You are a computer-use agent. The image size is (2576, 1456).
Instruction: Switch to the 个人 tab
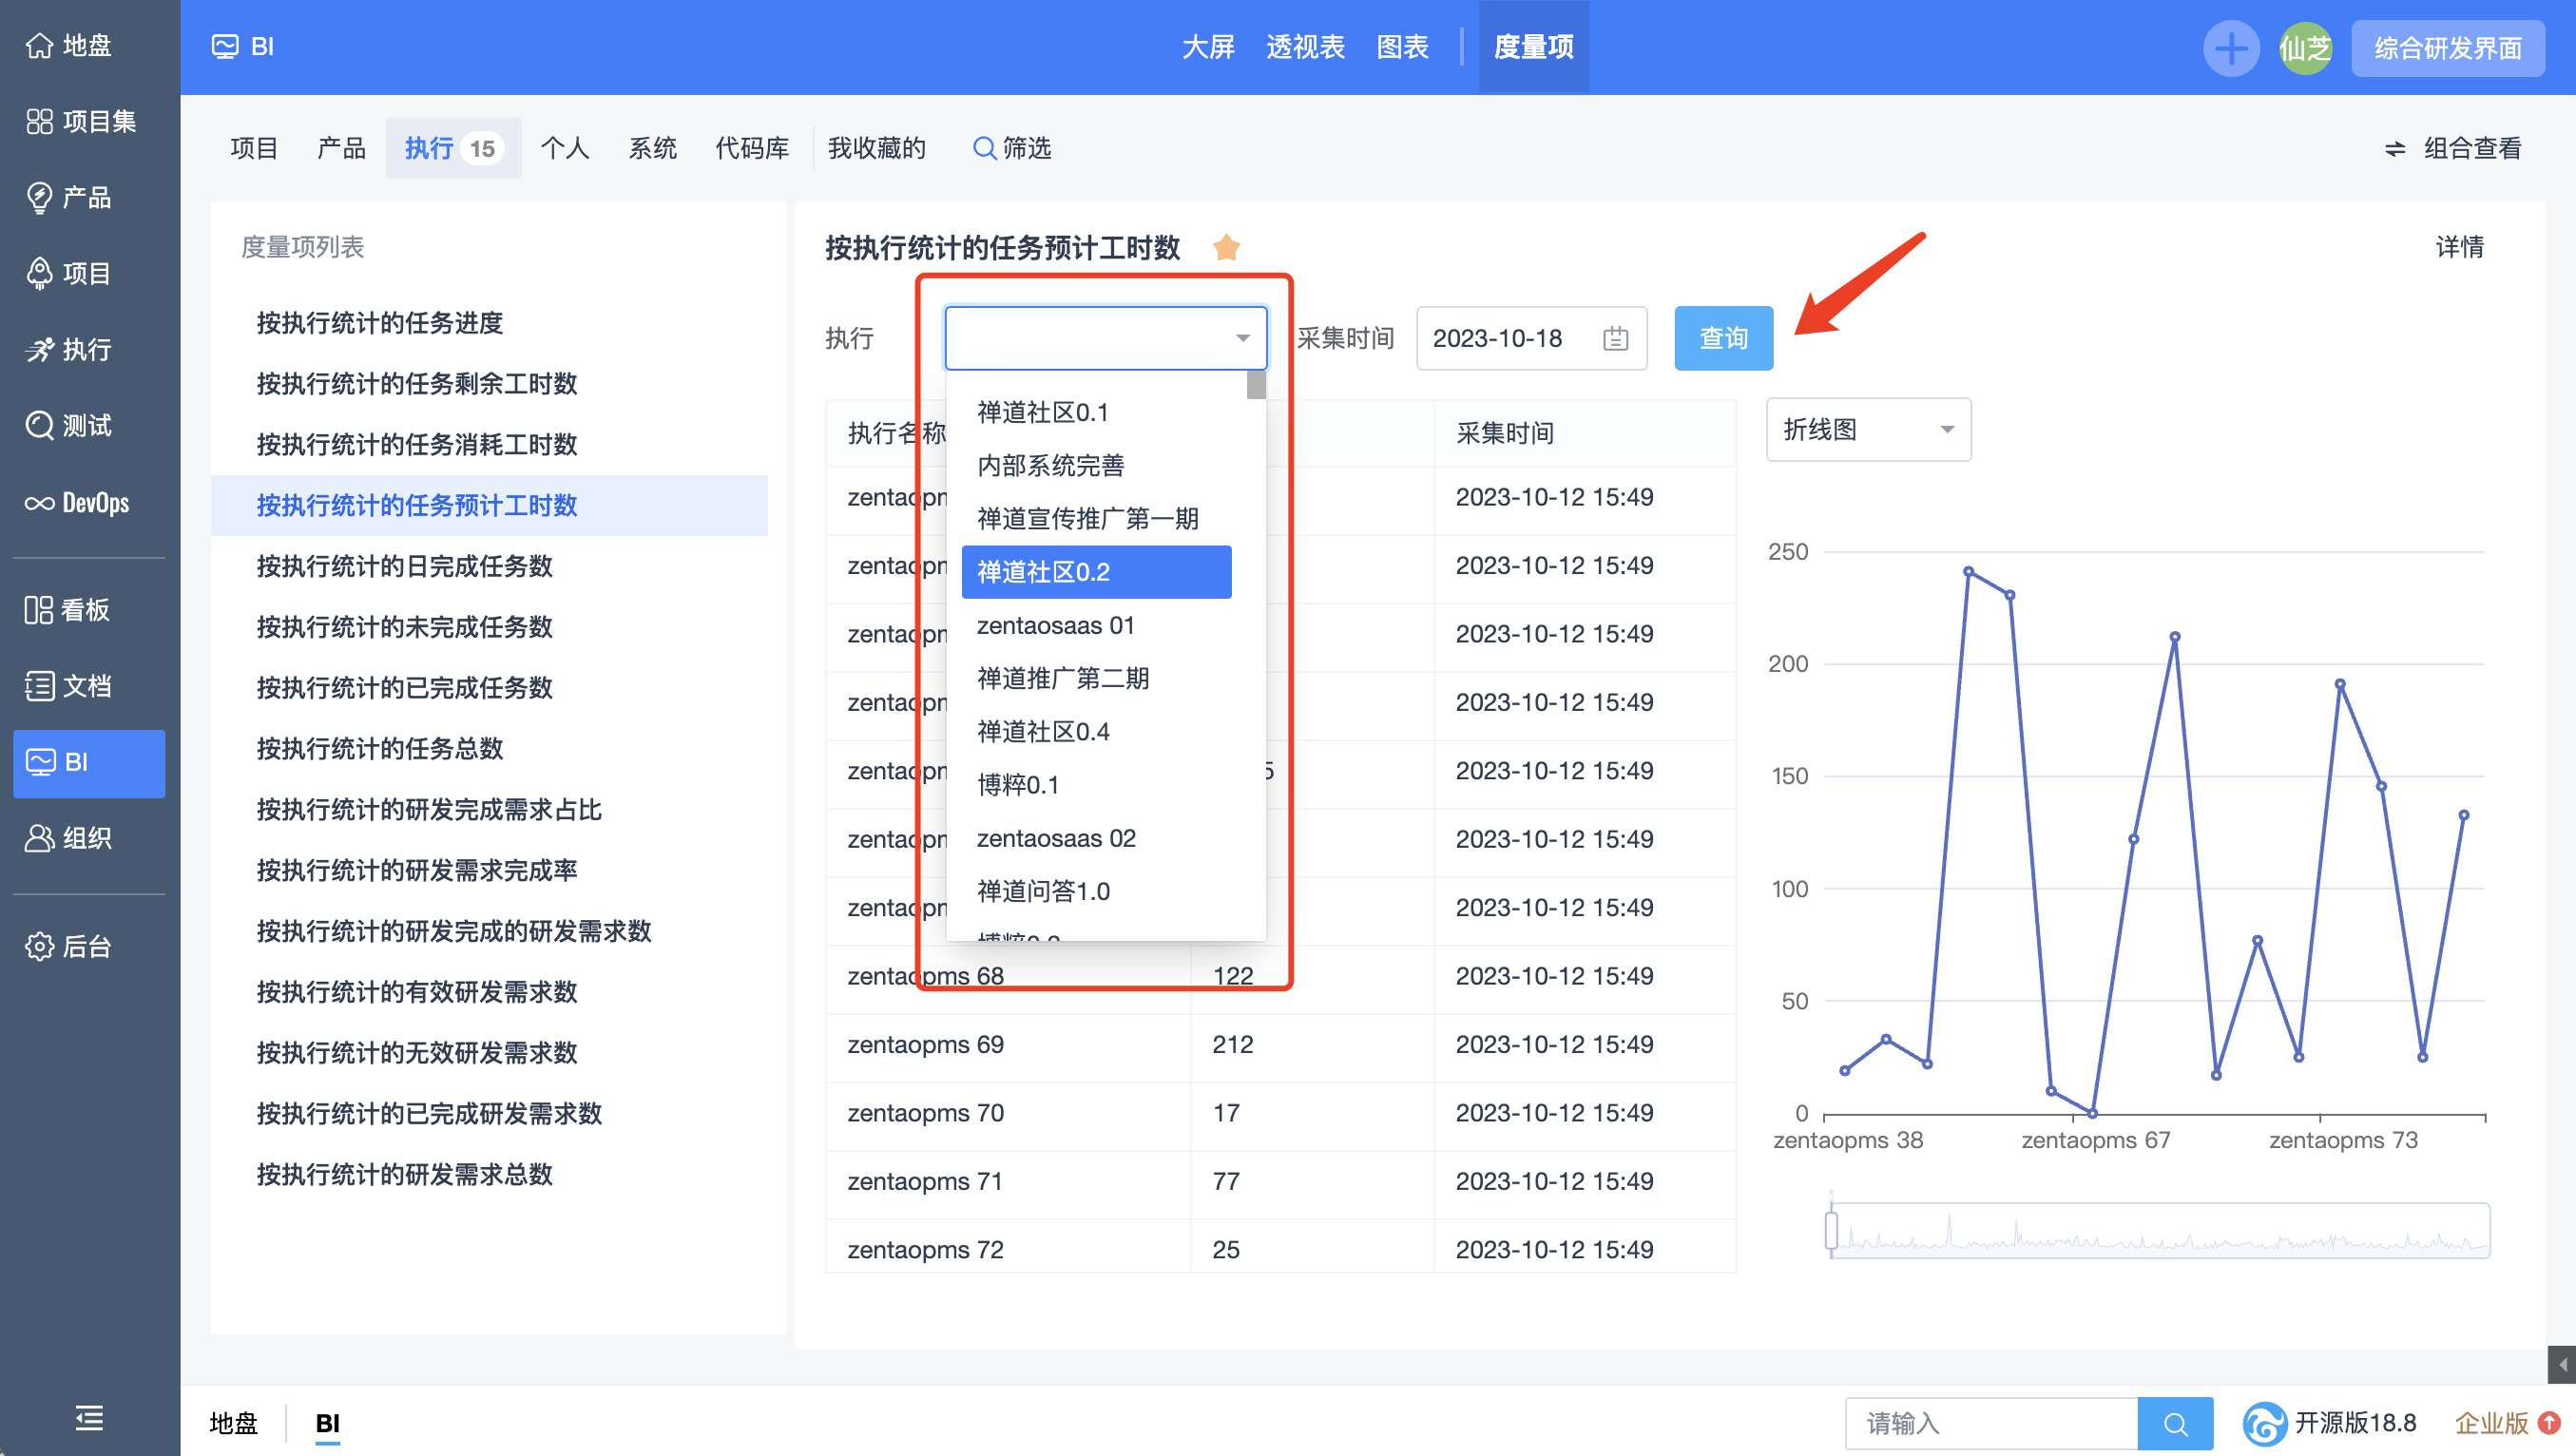tap(565, 148)
